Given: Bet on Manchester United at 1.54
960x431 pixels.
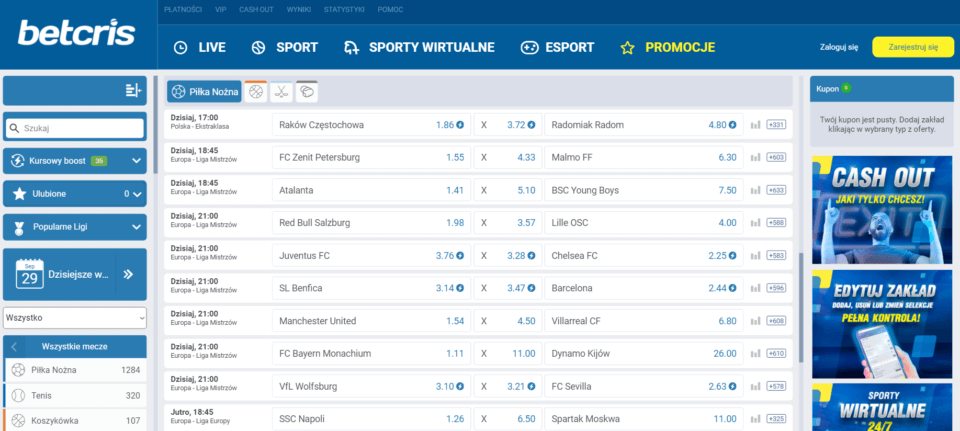Looking at the screenshot, I should coord(371,321).
